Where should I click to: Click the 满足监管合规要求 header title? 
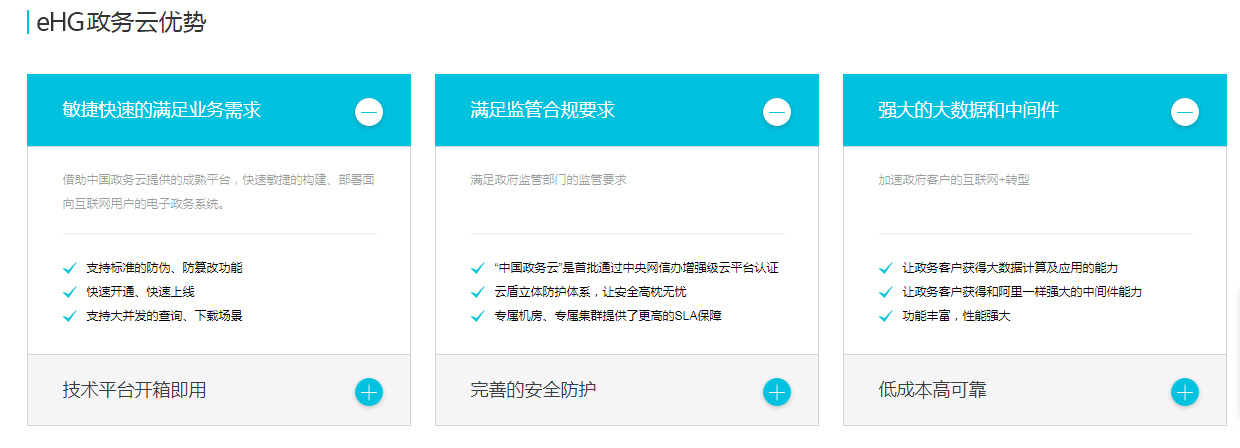(543, 110)
